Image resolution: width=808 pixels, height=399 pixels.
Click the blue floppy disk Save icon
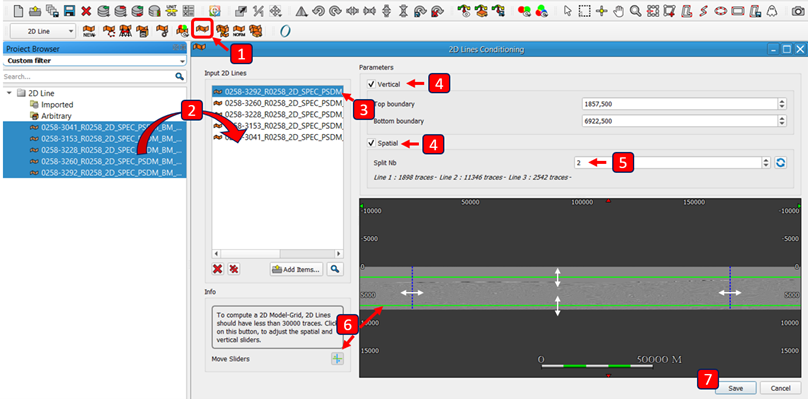69,10
